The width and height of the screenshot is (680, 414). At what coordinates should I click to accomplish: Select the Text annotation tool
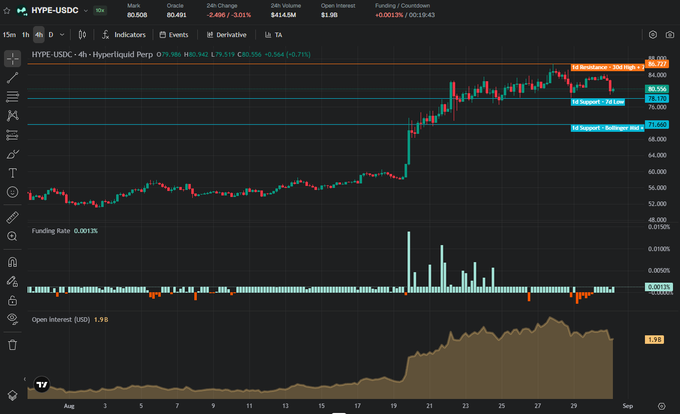[13, 173]
